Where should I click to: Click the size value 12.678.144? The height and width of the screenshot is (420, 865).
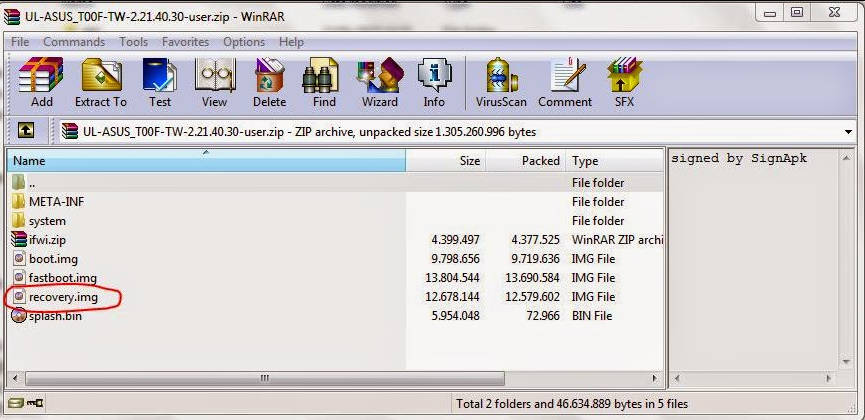coord(452,297)
